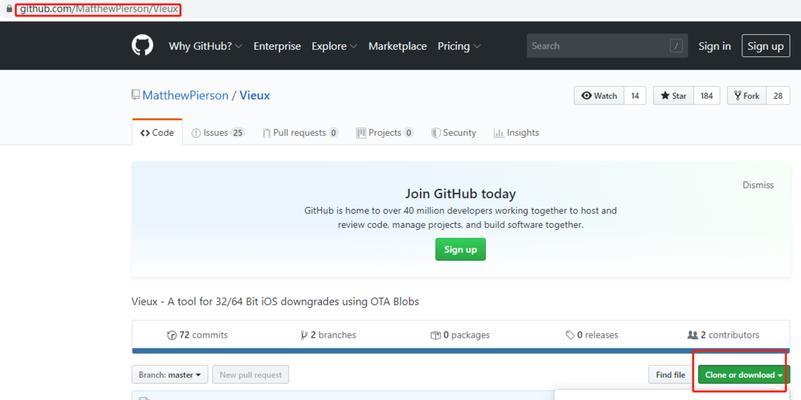The width and height of the screenshot is (801, 400).
Task: Open the Insights tab
Action: point(516,133)
